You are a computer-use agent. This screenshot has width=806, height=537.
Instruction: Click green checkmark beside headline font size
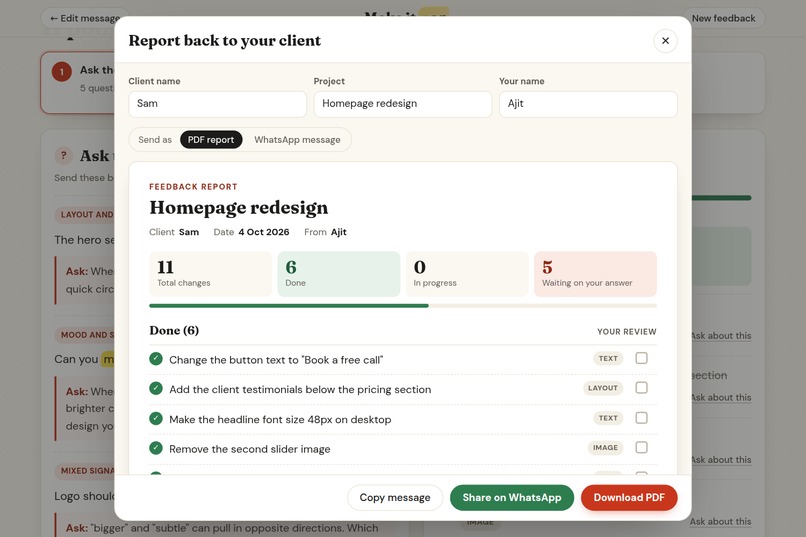(156, 419)
